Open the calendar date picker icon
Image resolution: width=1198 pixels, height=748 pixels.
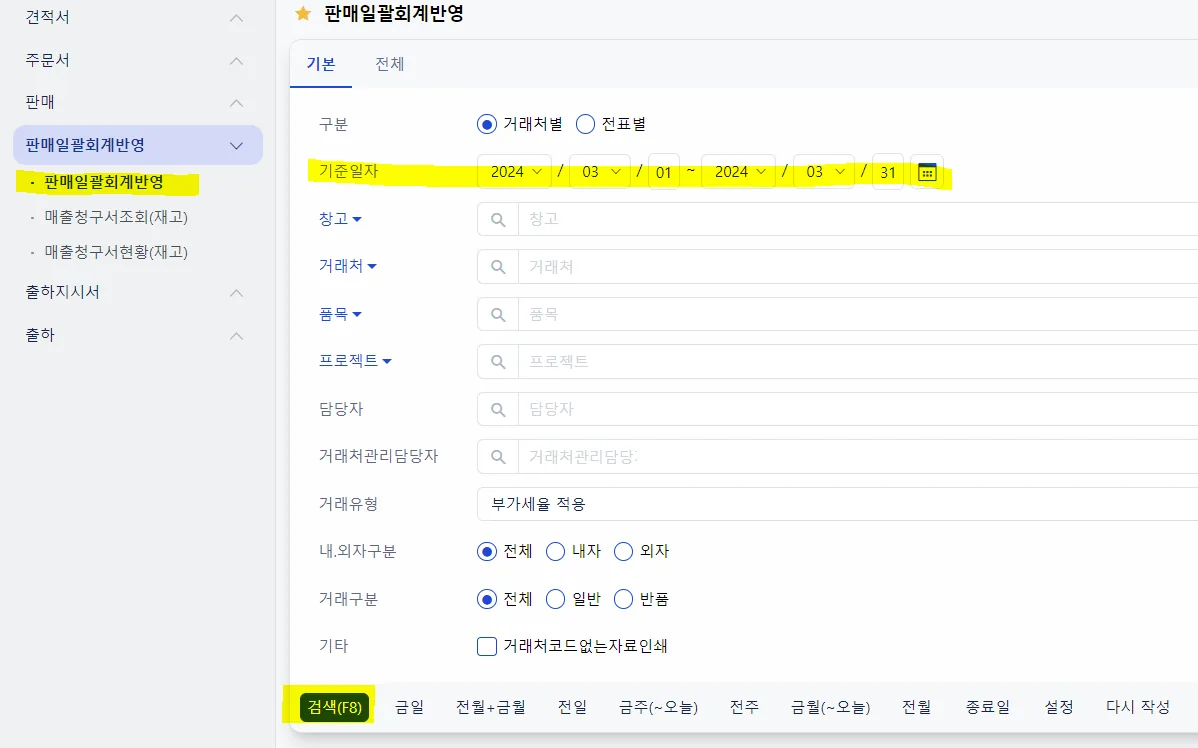927,172
